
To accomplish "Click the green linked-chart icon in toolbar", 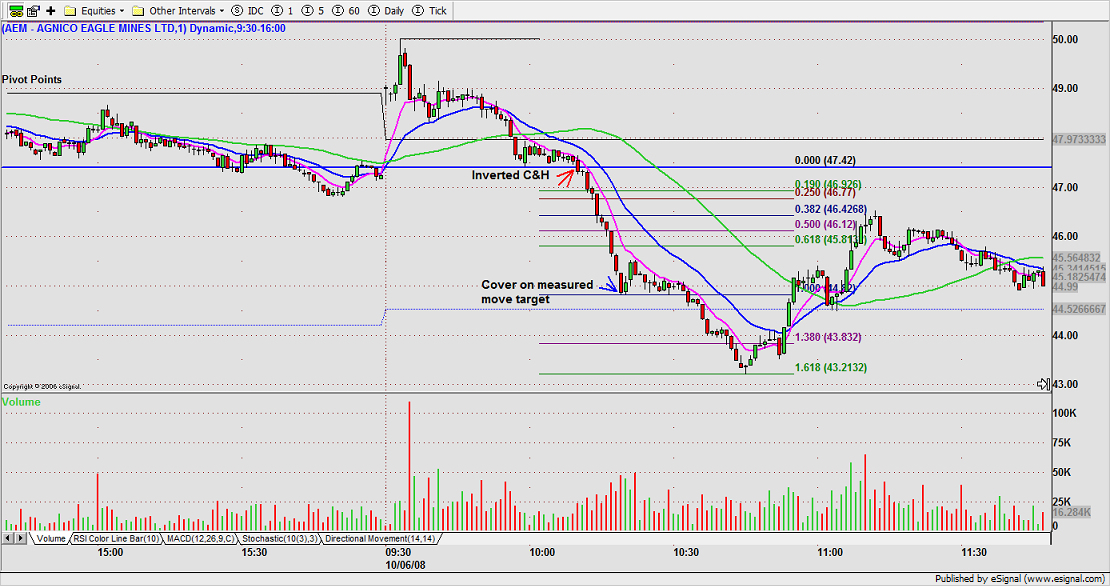I will coord(16,11).
